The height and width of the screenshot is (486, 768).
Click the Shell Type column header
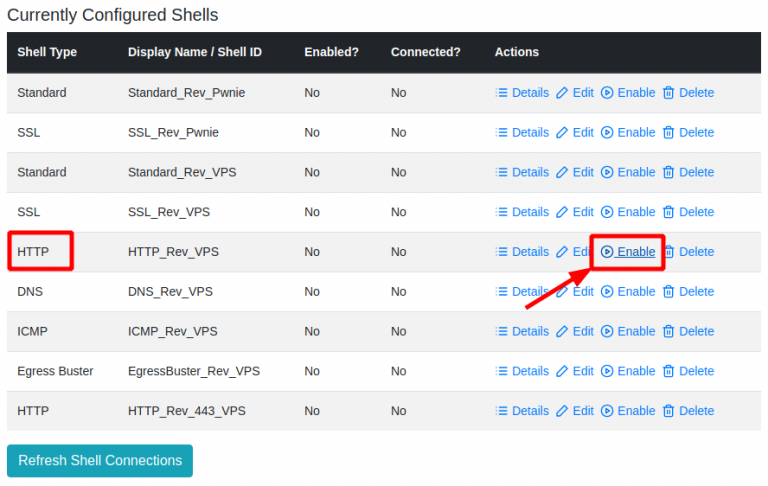47,52
